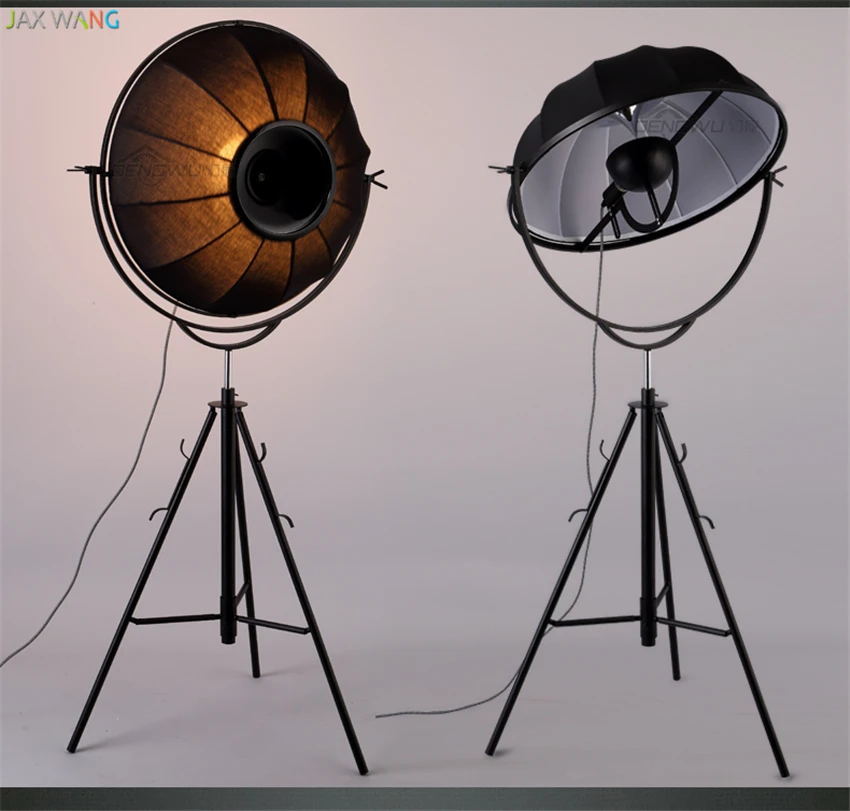Viewport: 850px width, 811px height.
Task: Click right lamp's left-side pivot knob
Action: tap(501, 169)
